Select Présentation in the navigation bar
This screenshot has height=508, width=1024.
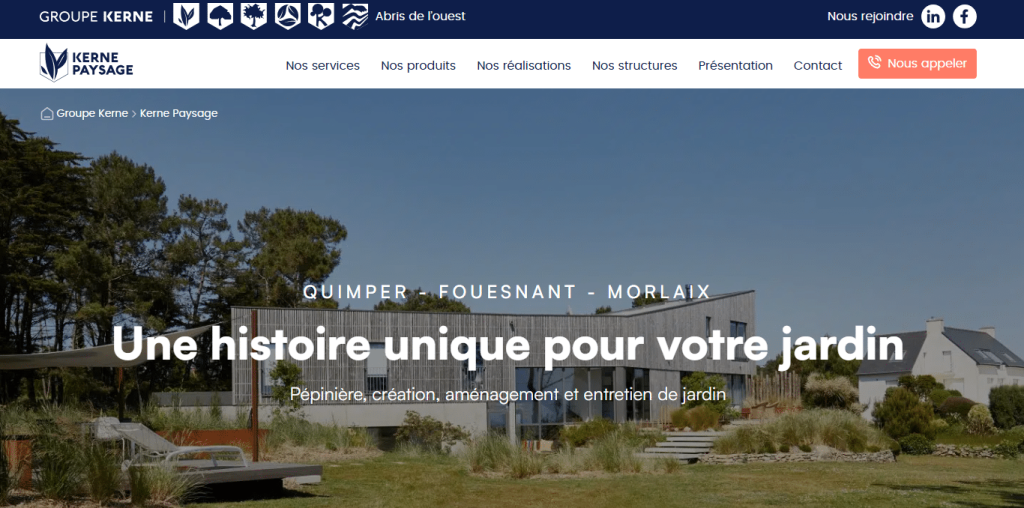pos(735,66)
